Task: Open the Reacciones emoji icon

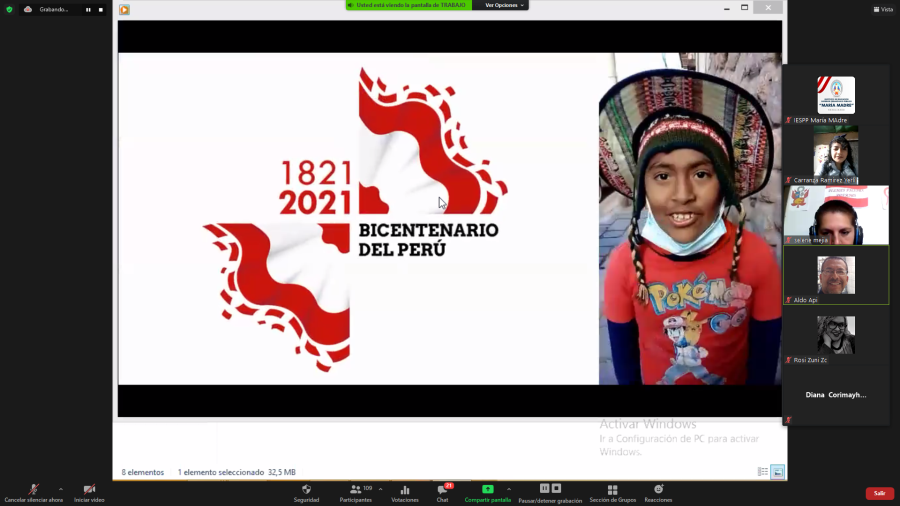Action: pyautogui.click(x=658, y=490)
